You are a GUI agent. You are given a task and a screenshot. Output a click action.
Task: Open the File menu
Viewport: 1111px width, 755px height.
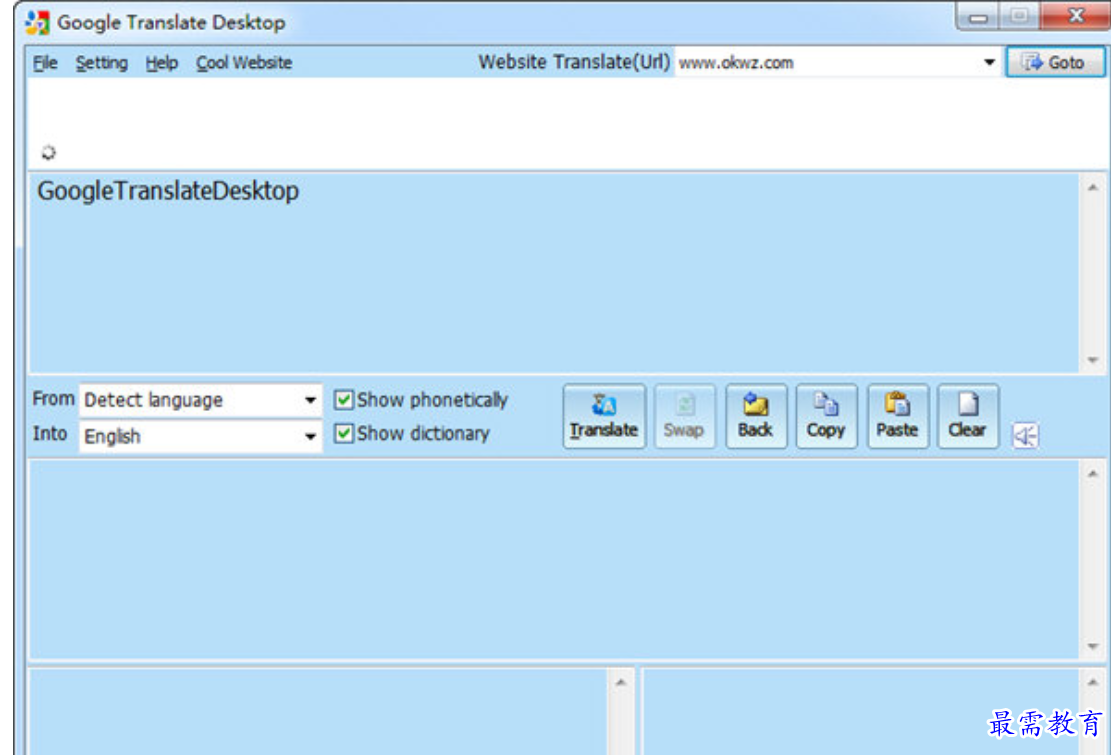point(45,63)
